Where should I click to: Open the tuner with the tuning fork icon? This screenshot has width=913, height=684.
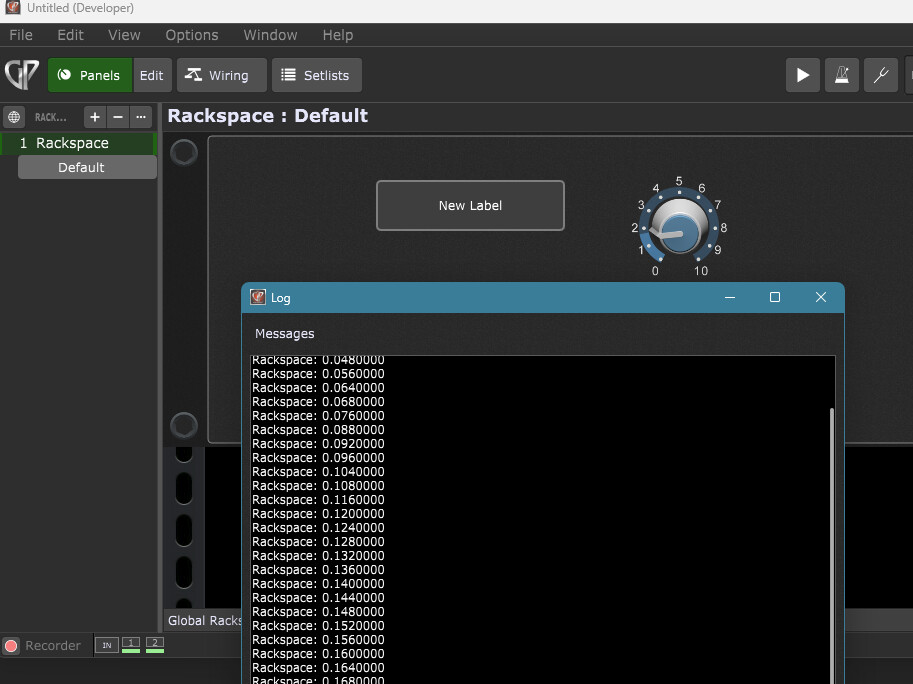point(881,75)
